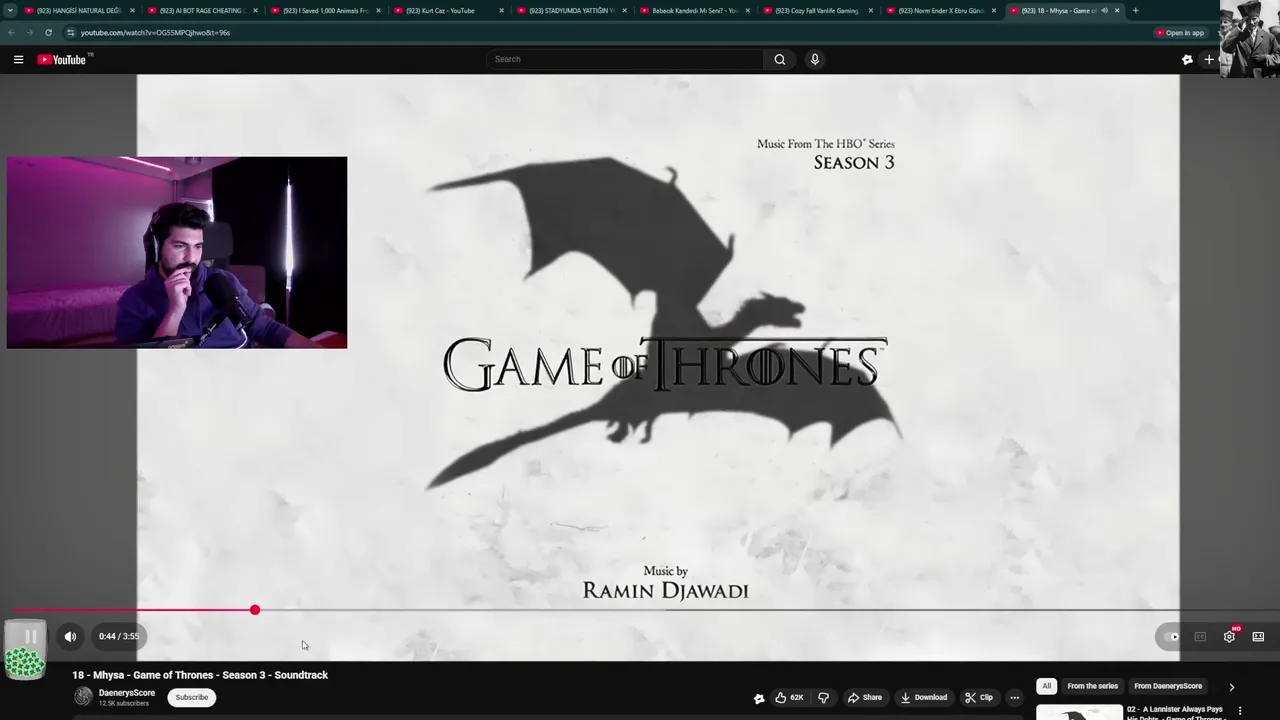Open DaenerysScore channel avatar
Viewport: 1280px width, 720px height.
click(83, 697)
